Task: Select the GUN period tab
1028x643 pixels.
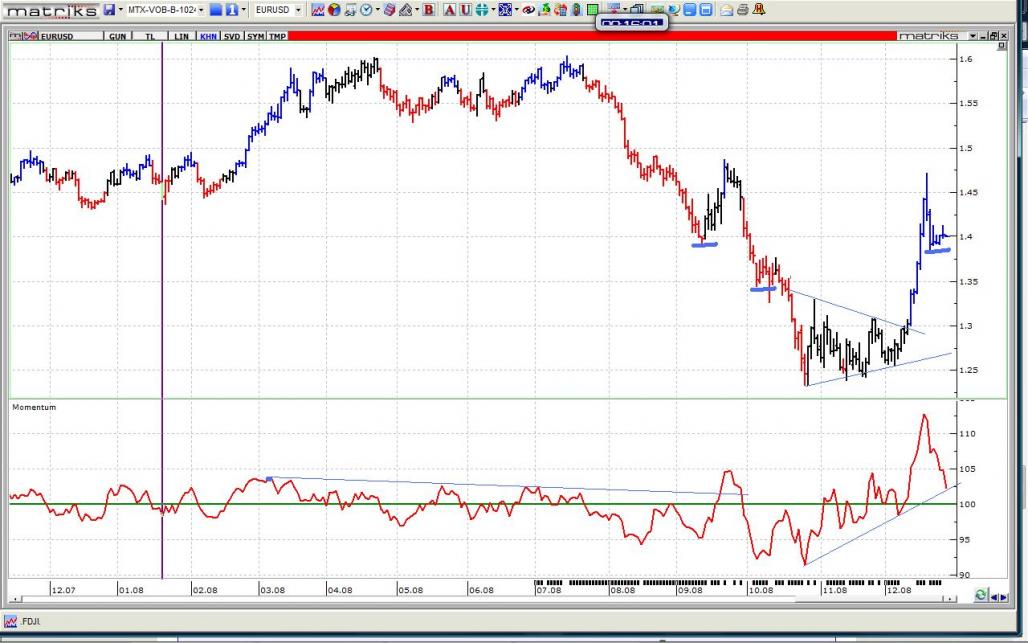Action: pyautogui.click(x=117, y=36)
